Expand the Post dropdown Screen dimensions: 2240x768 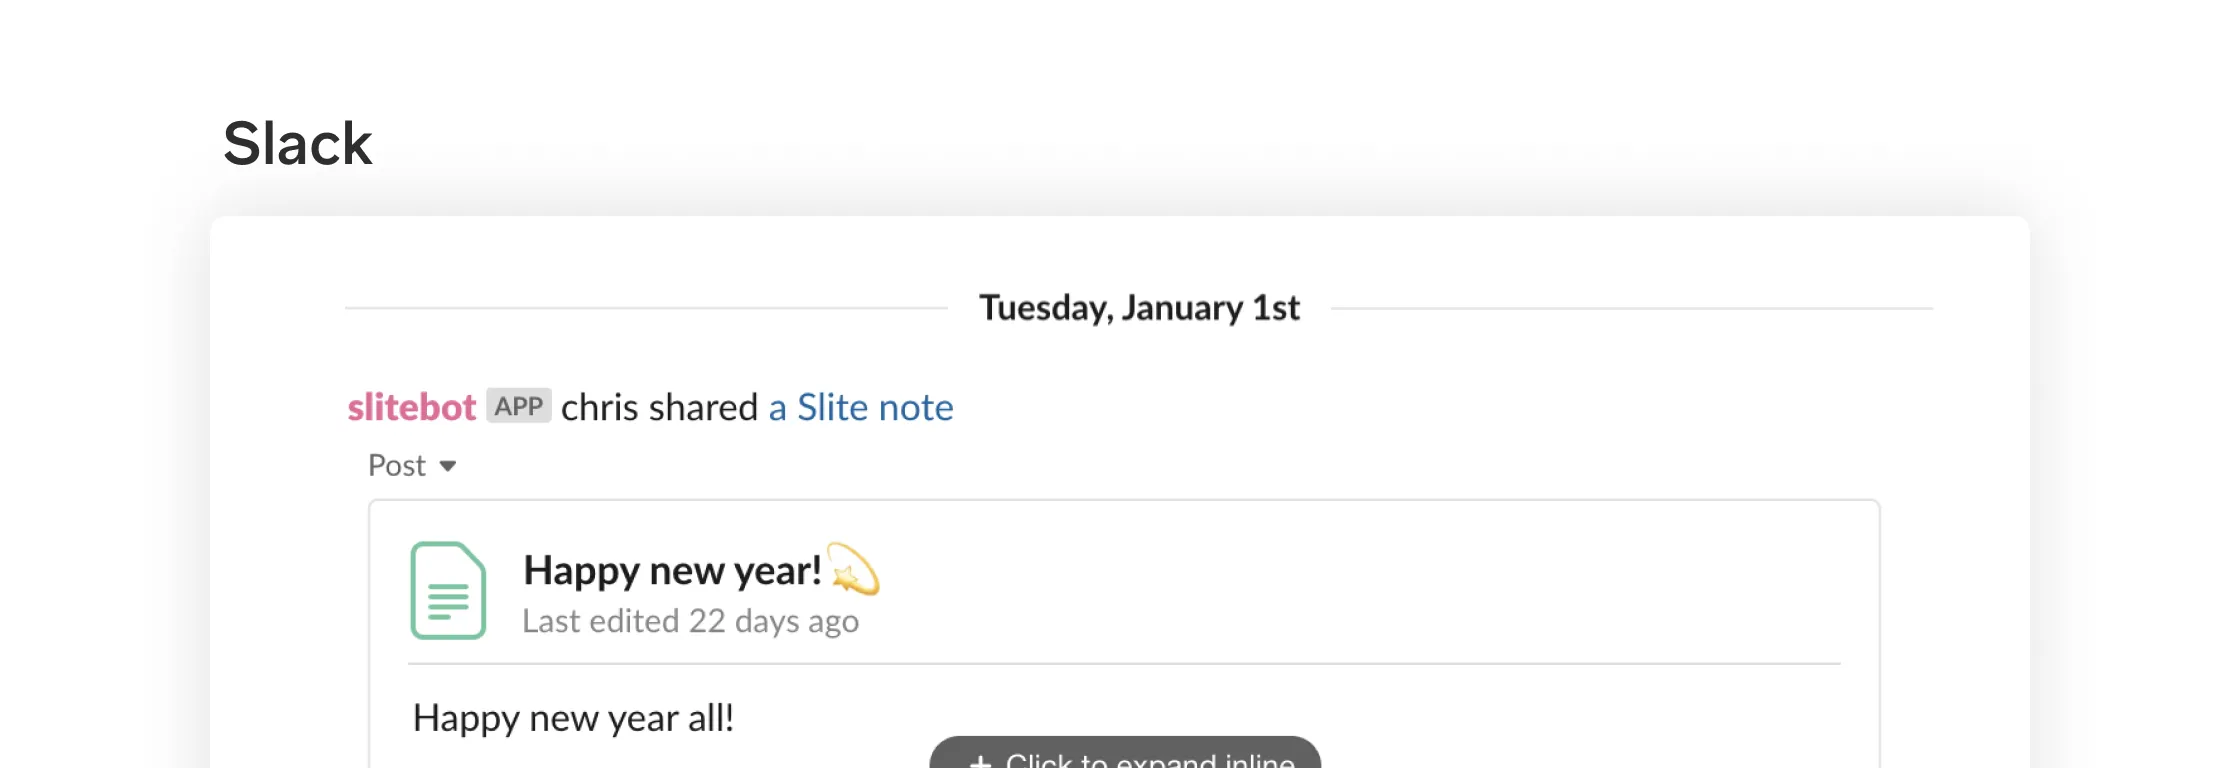(410, 465)
